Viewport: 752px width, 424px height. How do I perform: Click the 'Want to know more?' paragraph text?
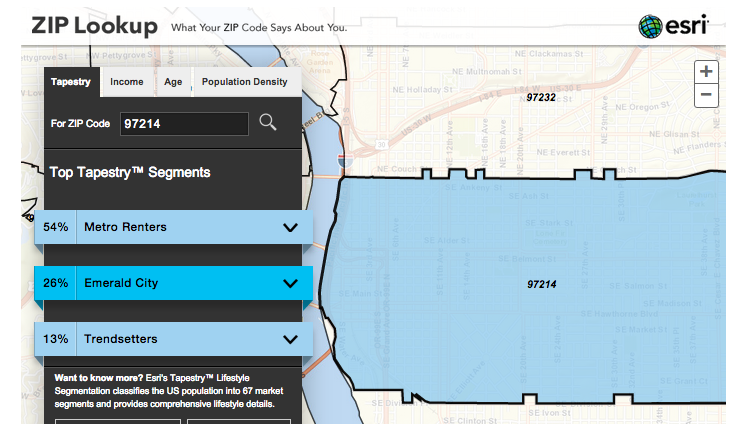coord(169,391)
